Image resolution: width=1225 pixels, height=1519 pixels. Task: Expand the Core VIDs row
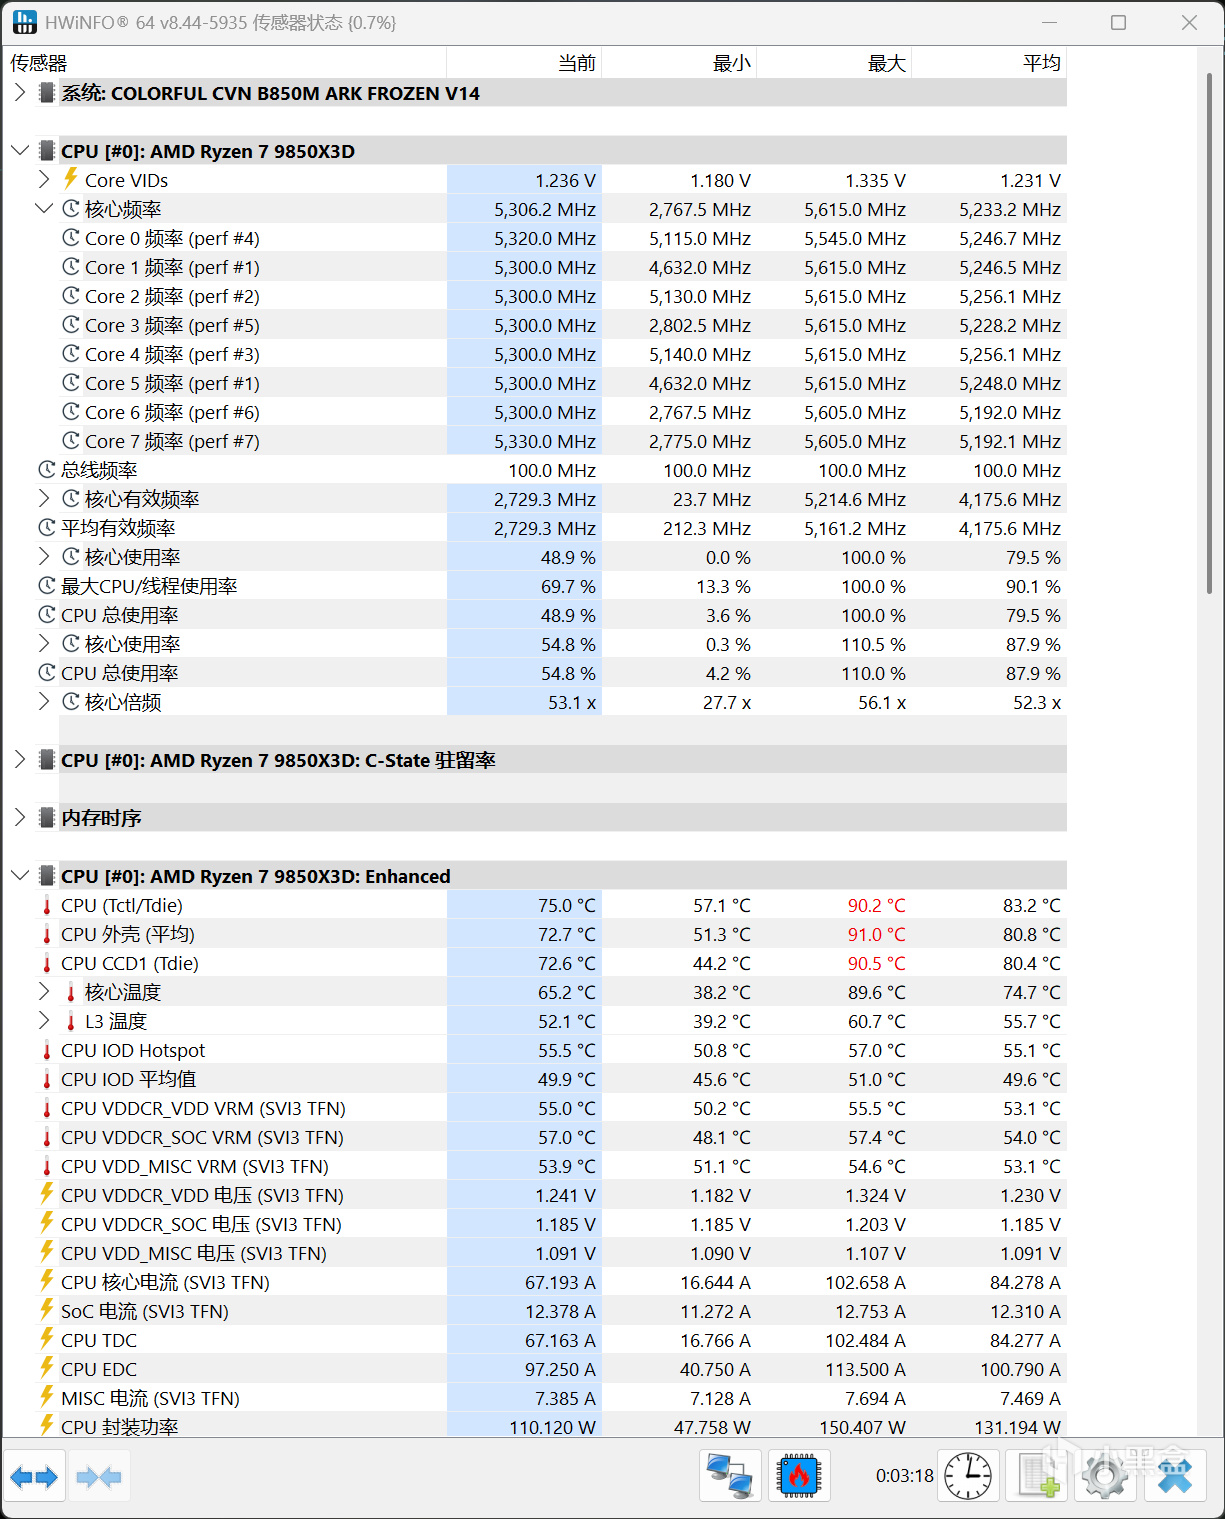click(x=44, y=179)
